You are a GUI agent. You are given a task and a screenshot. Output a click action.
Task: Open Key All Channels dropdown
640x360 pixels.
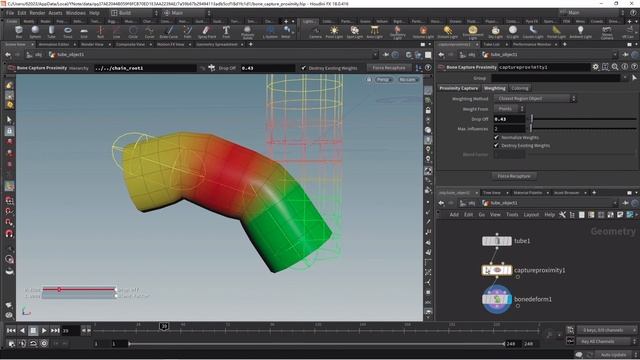607,341
